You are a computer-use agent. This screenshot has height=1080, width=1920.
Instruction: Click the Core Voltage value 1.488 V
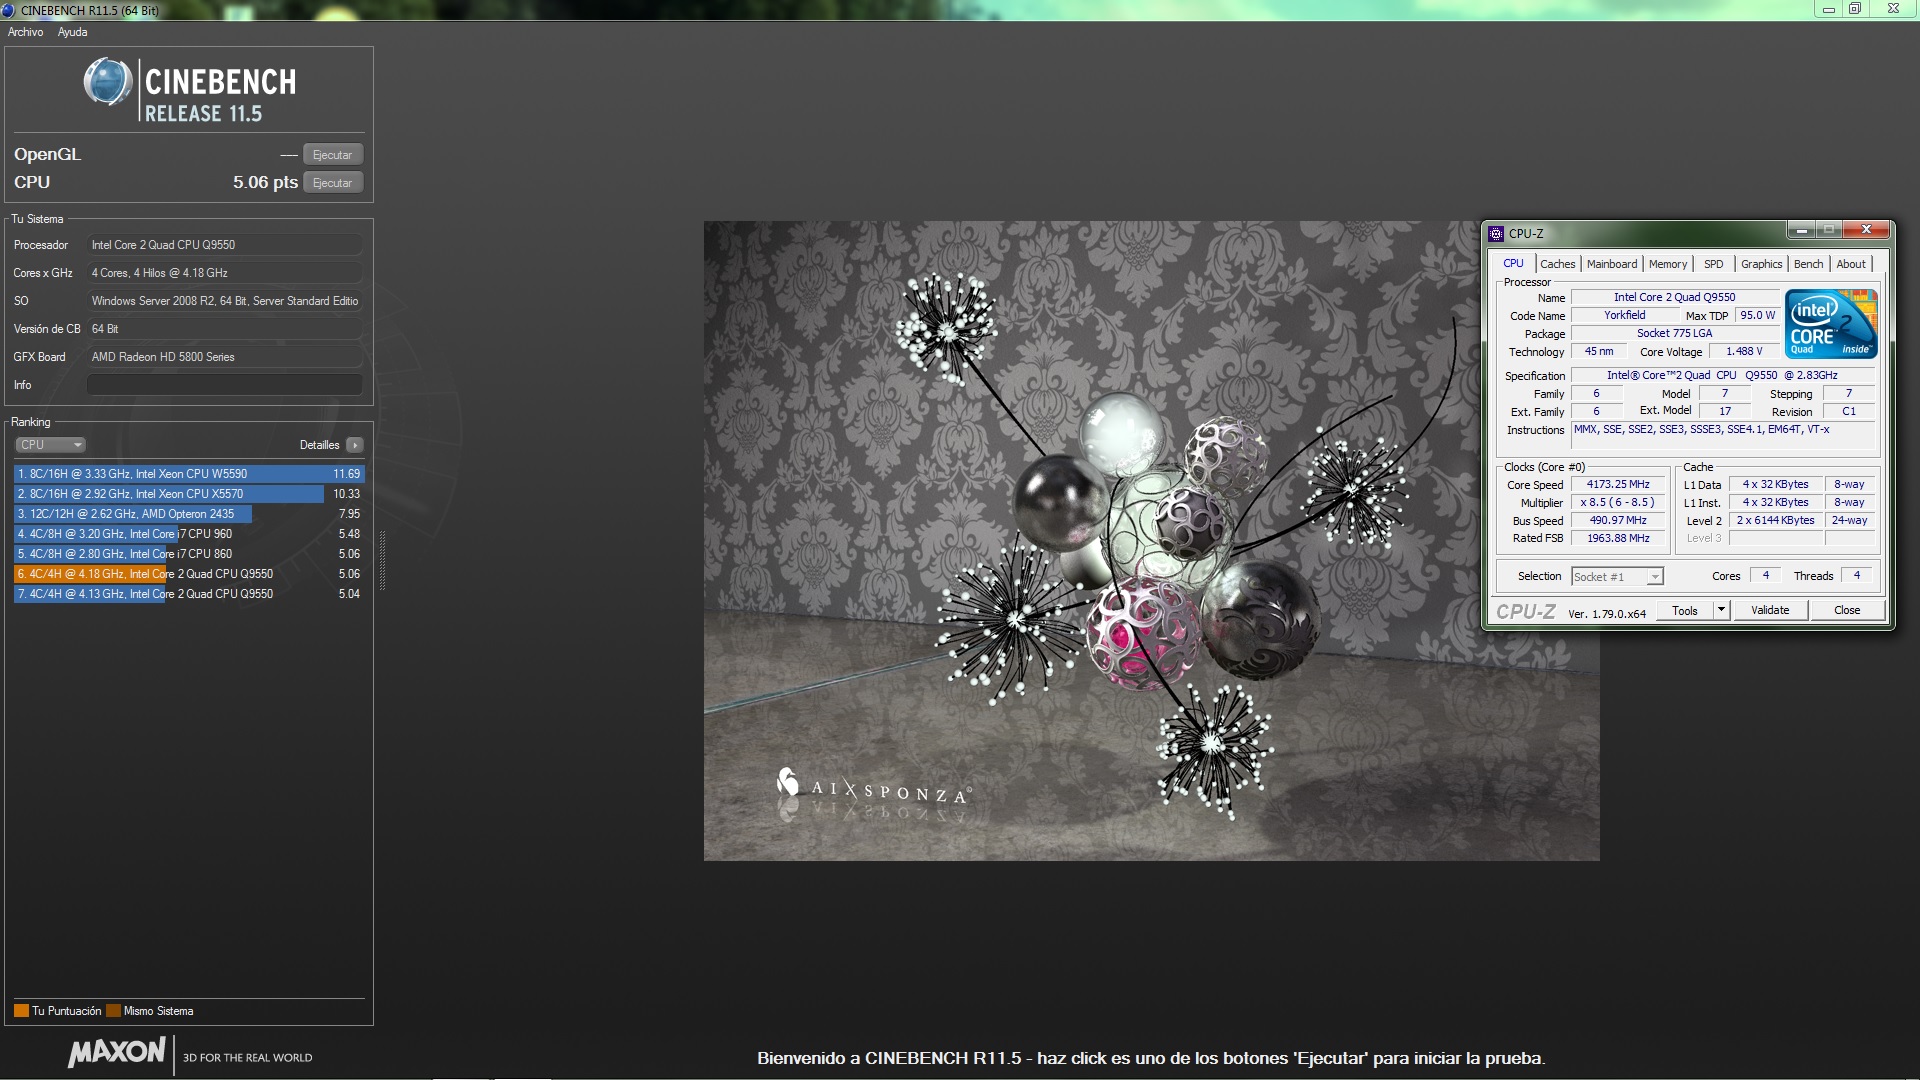[1744, 352]
